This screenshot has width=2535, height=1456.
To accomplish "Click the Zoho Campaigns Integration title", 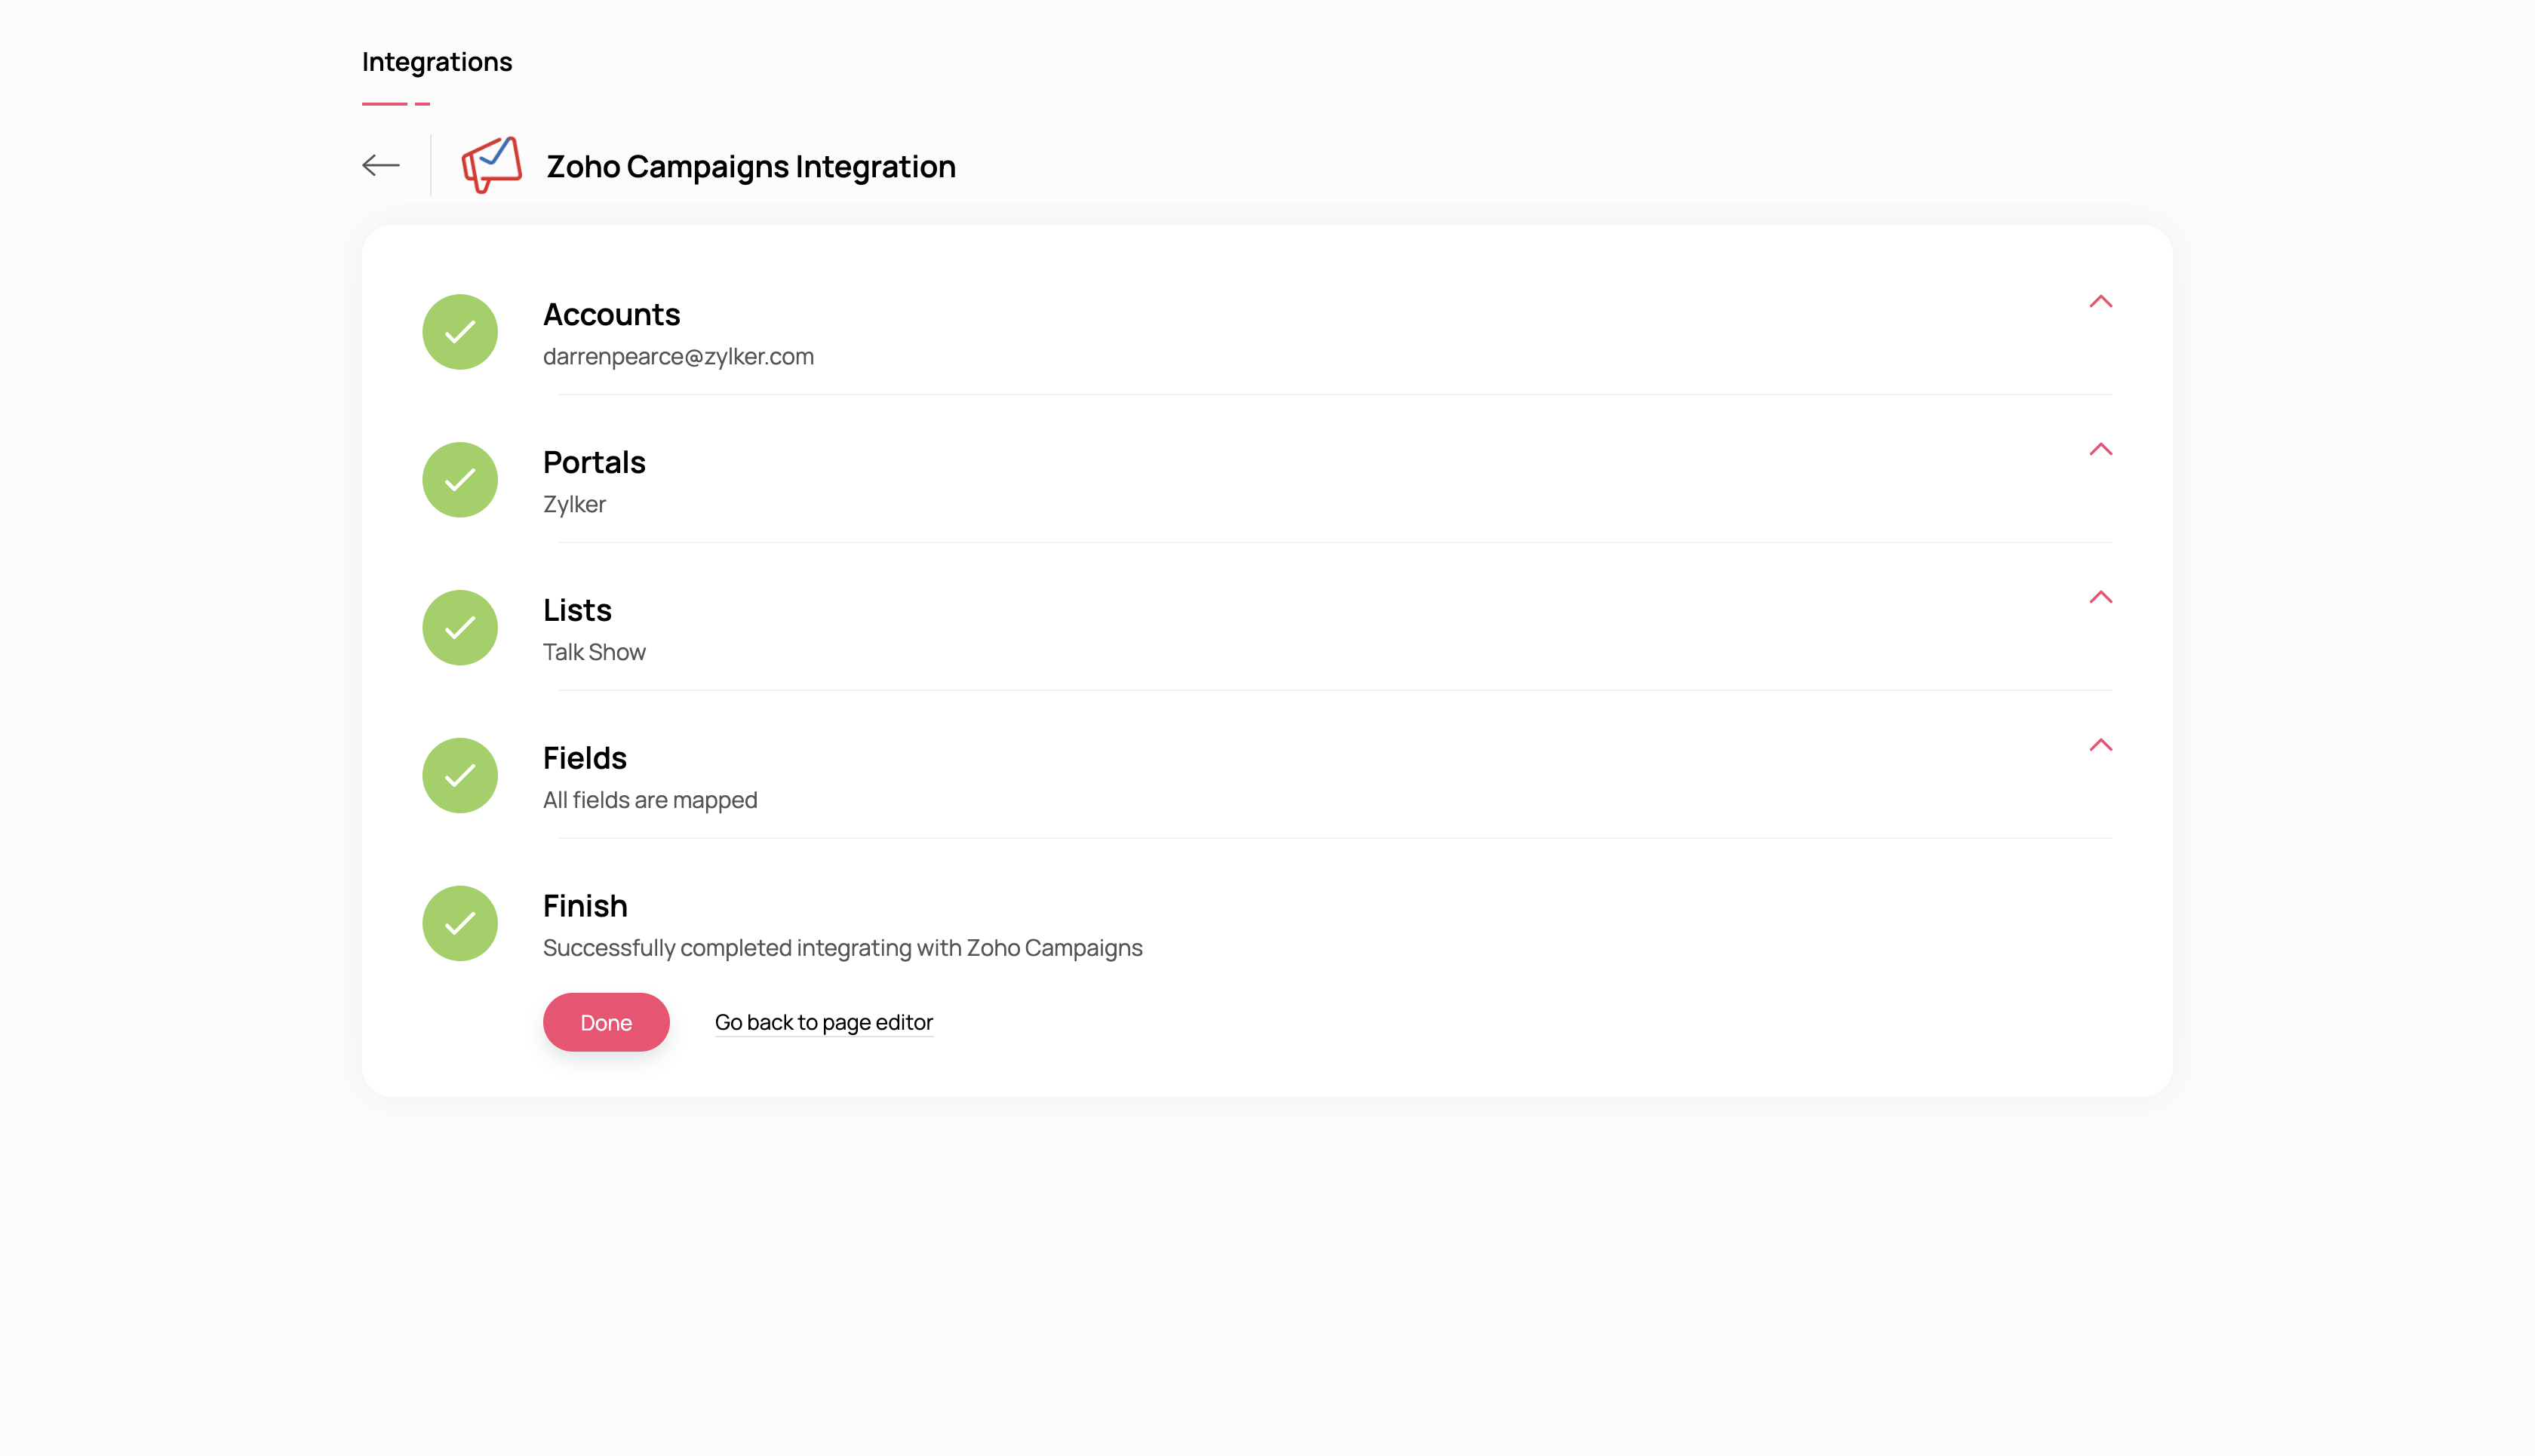I will [751, 166].
